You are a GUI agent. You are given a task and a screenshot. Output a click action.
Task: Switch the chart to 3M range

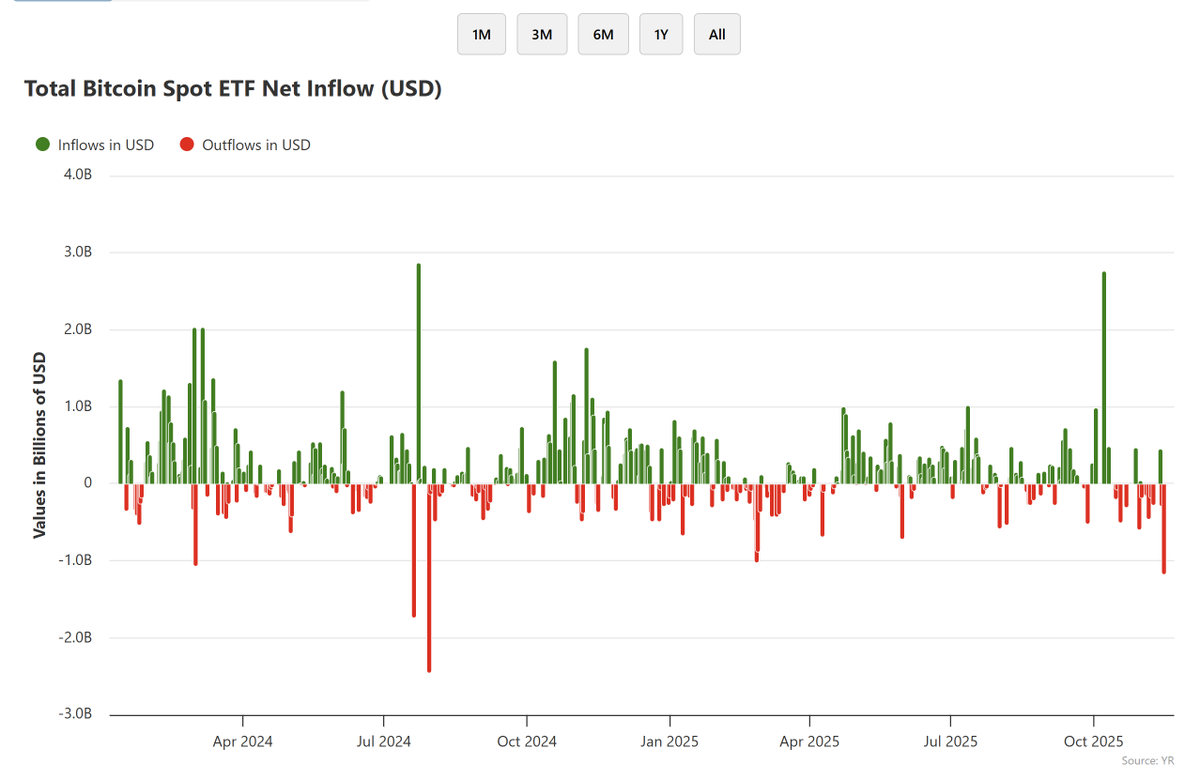tap(542, 34)
